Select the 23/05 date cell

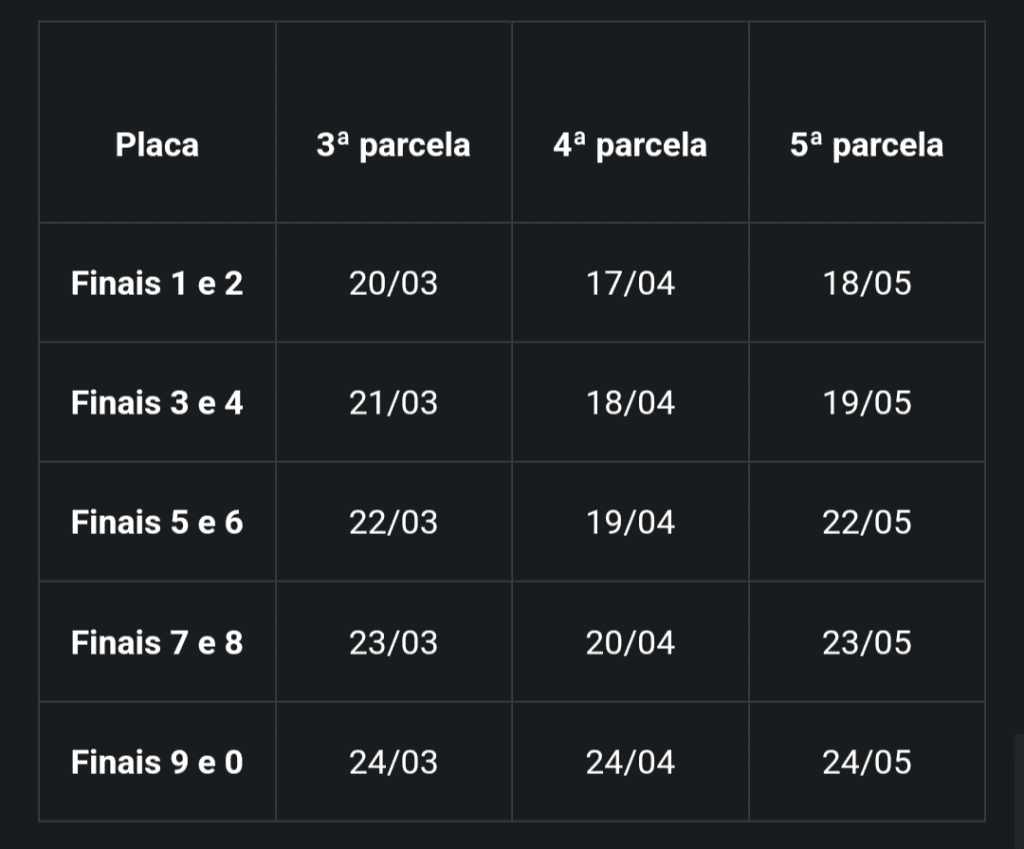(867, 643)
